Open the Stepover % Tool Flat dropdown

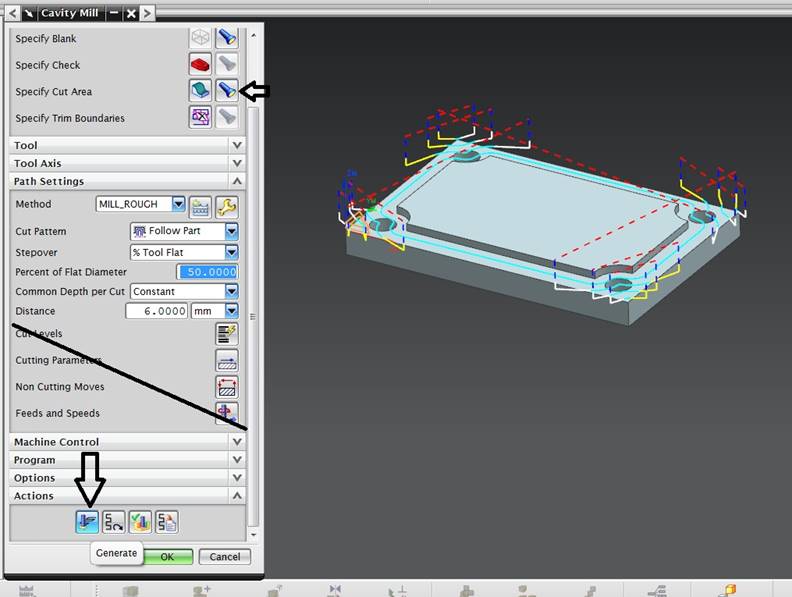pos(231,252)
